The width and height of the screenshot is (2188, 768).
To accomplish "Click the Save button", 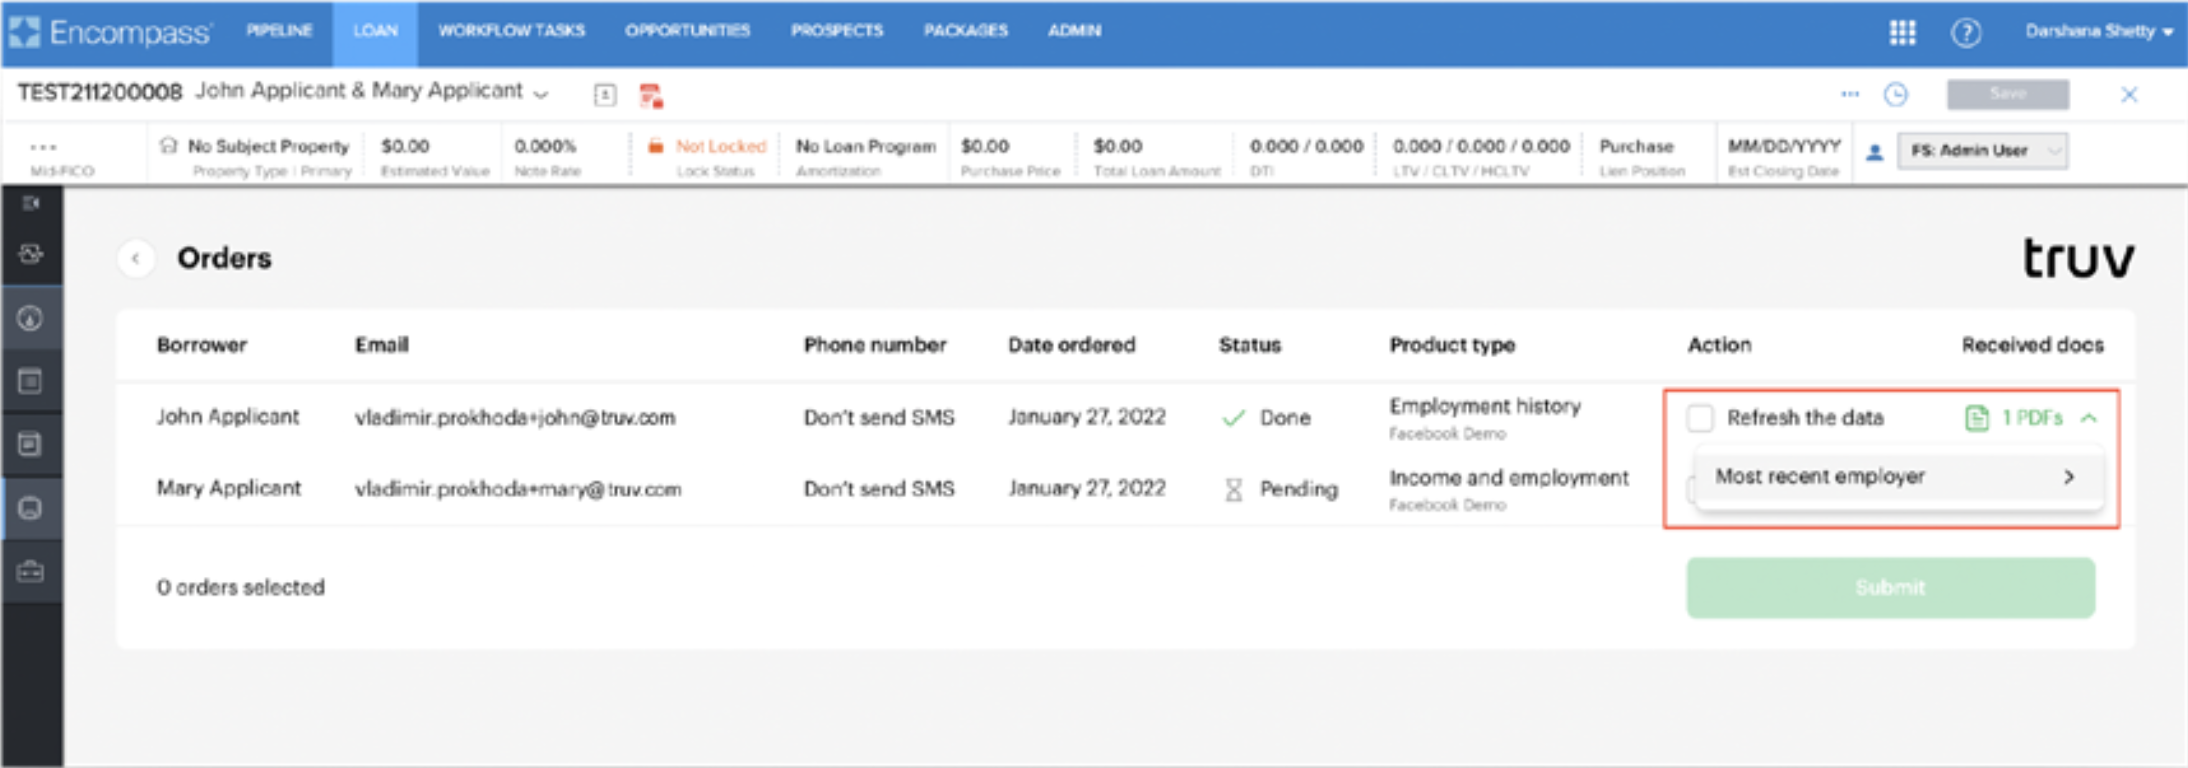I will (2008, 94).
